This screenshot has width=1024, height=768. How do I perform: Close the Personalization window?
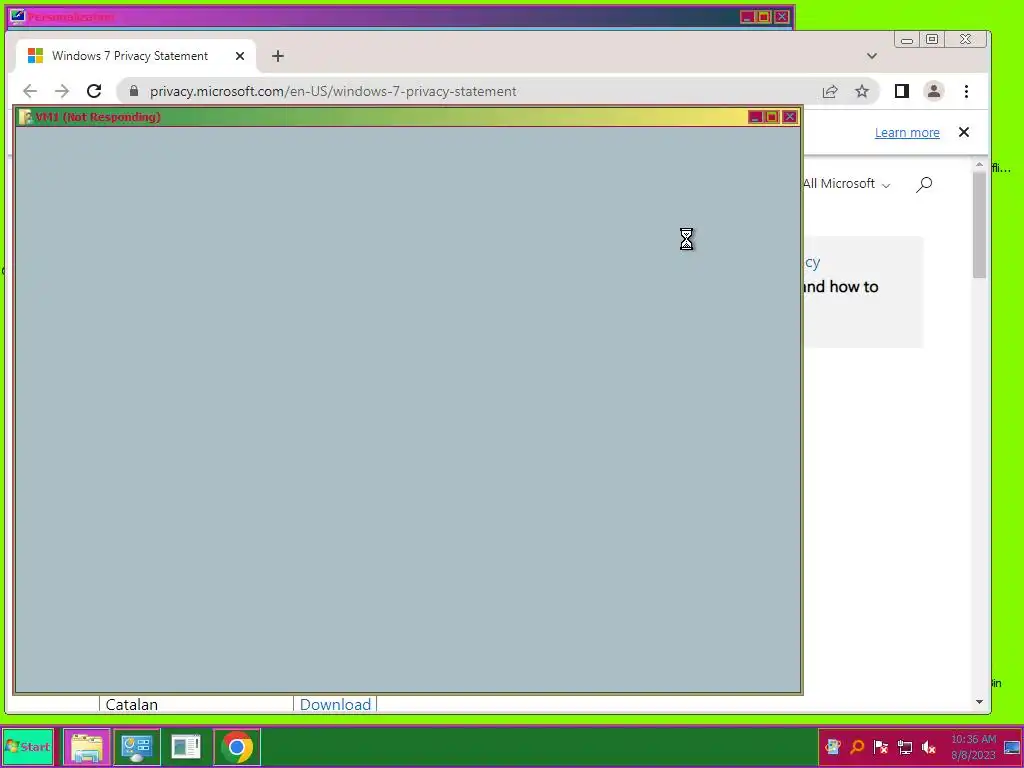(781, 17)
